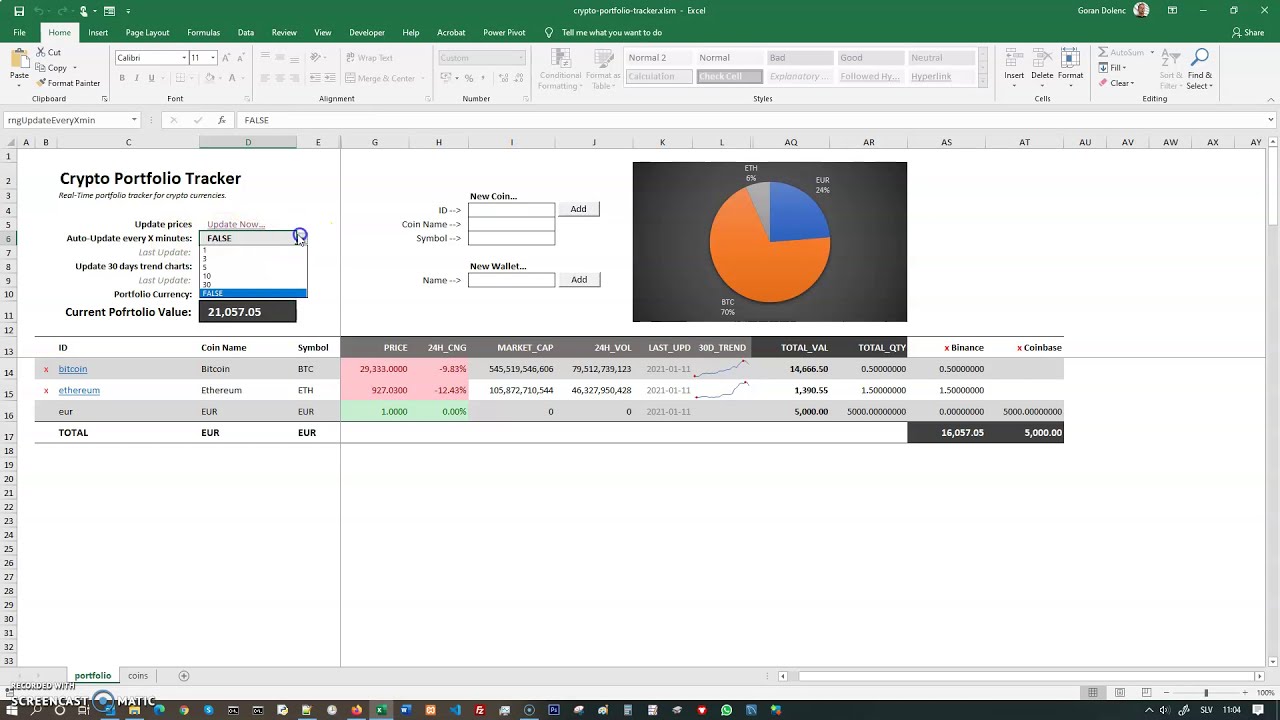Collapse the ribbon with the chevron
Viewport: 1280px width, 720px height.
point(1271,99)
